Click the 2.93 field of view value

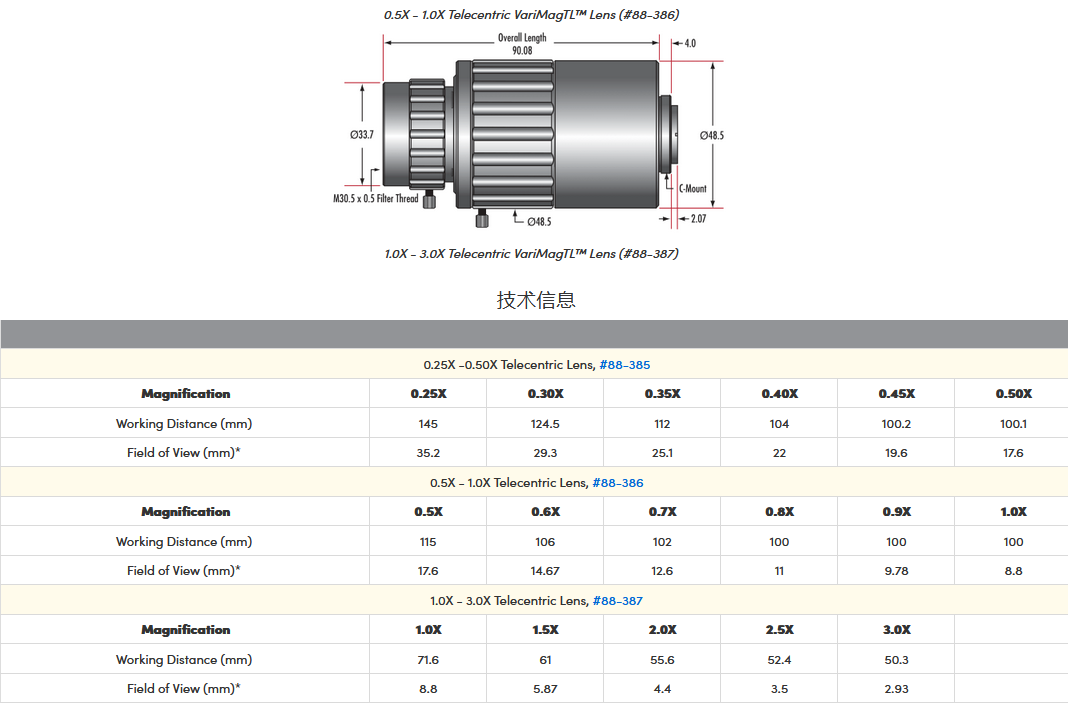tap(896, 689)
